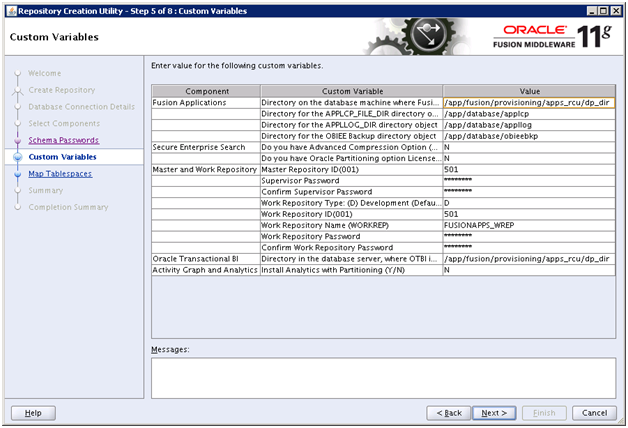The width and height of the screenshot is (628, 428).
Task: Select 'Directory for the APPLCP_FILE_DIR' variable cell
Action: [352, 114]
